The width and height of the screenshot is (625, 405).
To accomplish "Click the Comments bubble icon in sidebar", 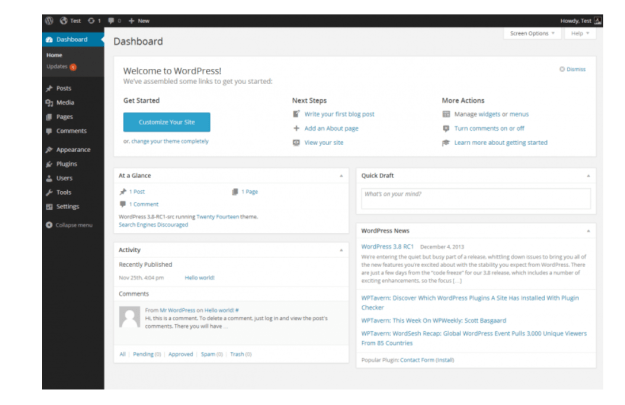I will click(49, 131).
